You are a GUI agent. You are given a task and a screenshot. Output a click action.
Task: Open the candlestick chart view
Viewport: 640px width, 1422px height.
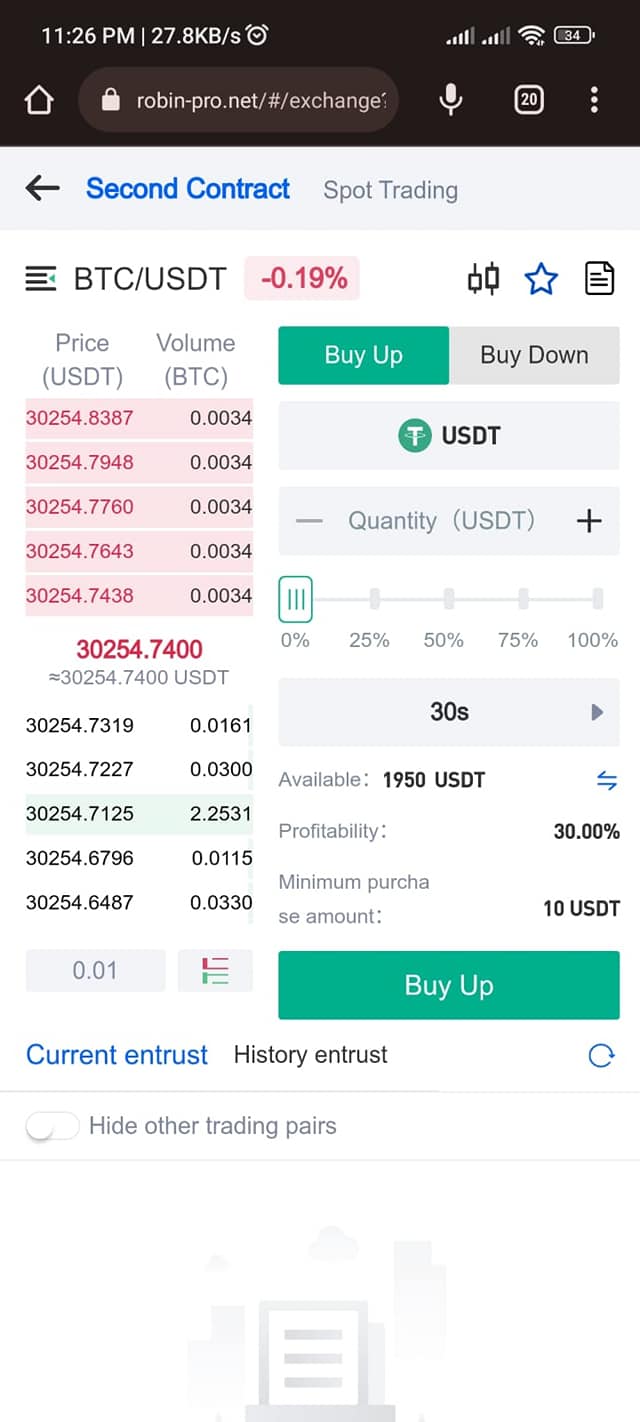pos(483,279)
